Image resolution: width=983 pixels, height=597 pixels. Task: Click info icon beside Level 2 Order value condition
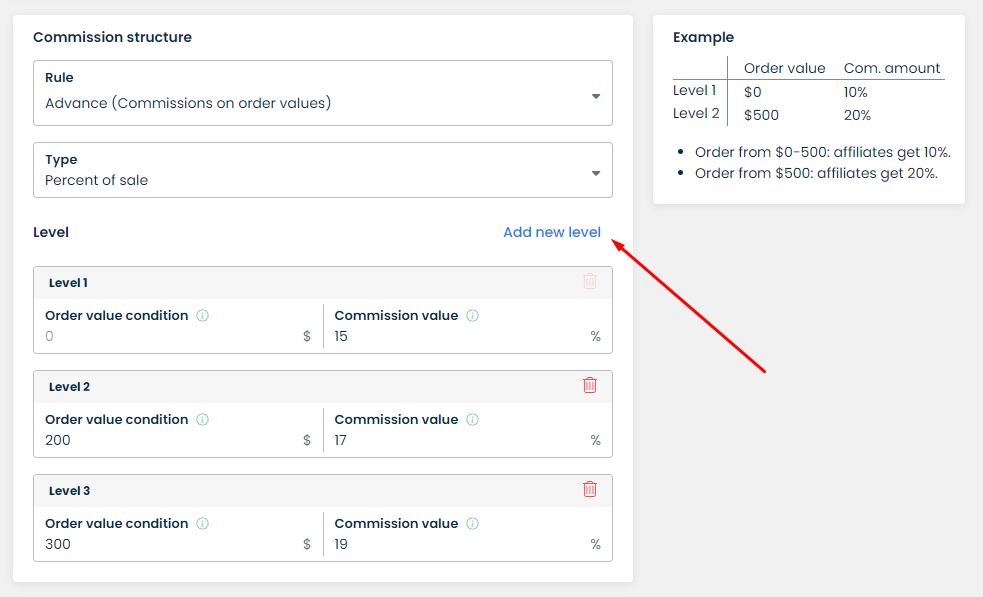point(203,420)
